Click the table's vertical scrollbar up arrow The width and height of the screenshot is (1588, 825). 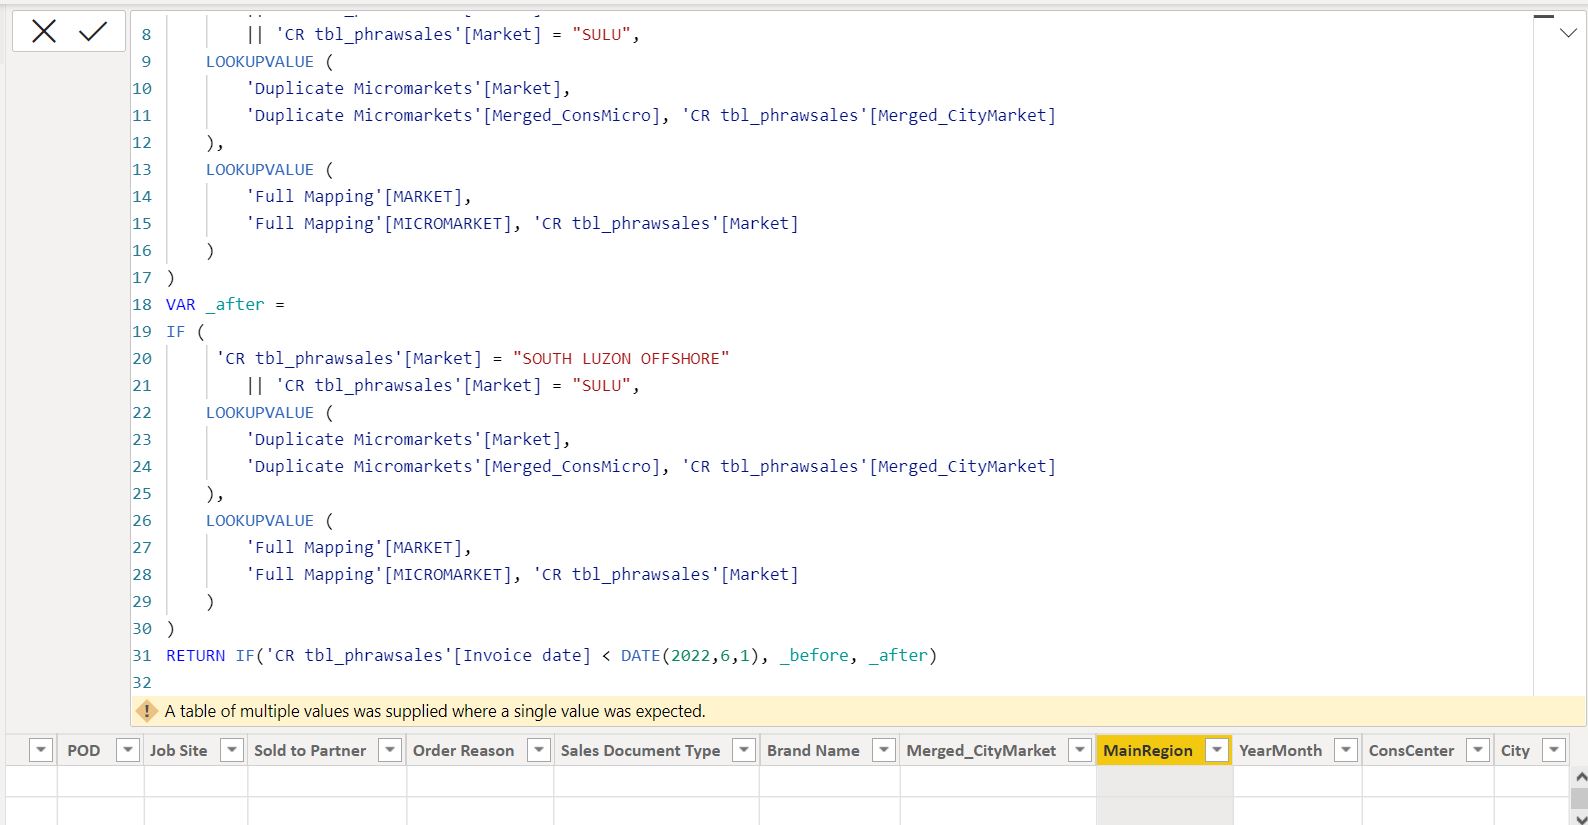(x=1580, y=776)
